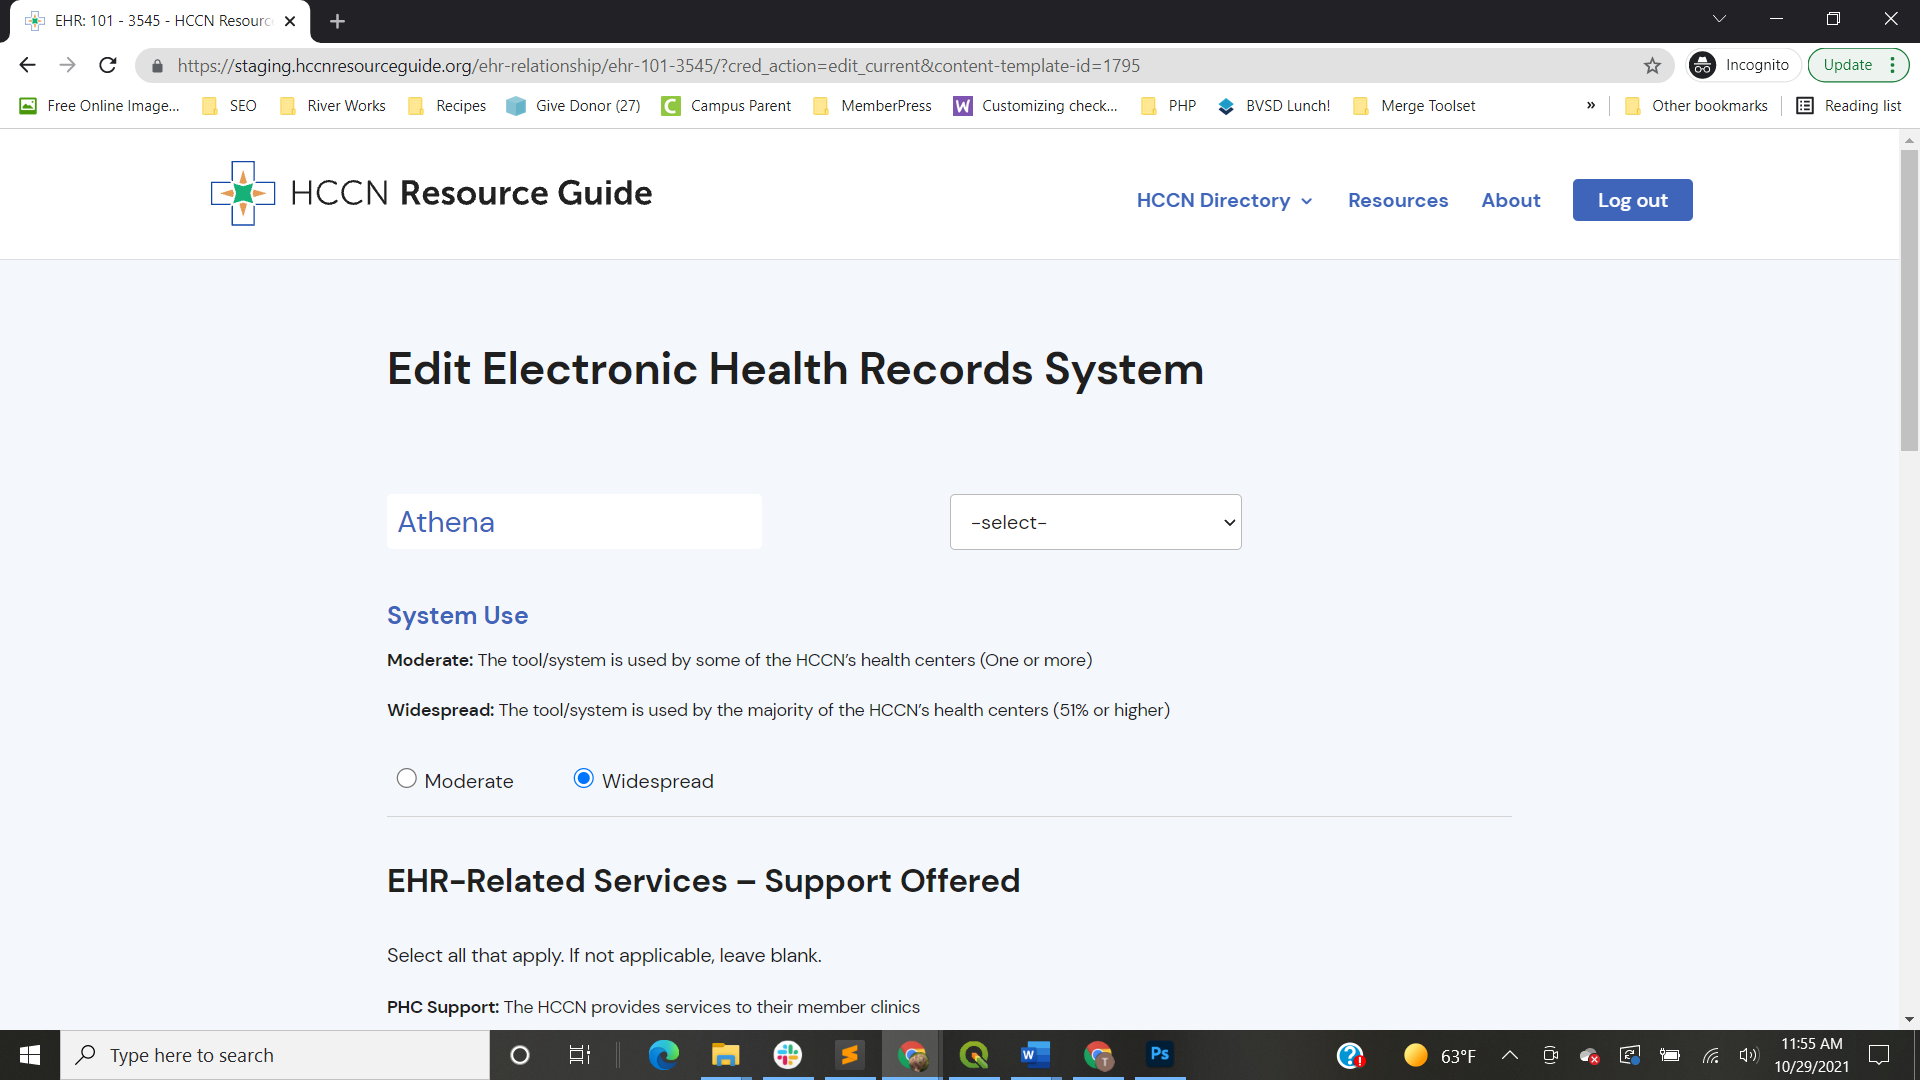
Task: Open the PHP bookmarks folder
Action: point(1169,106)
